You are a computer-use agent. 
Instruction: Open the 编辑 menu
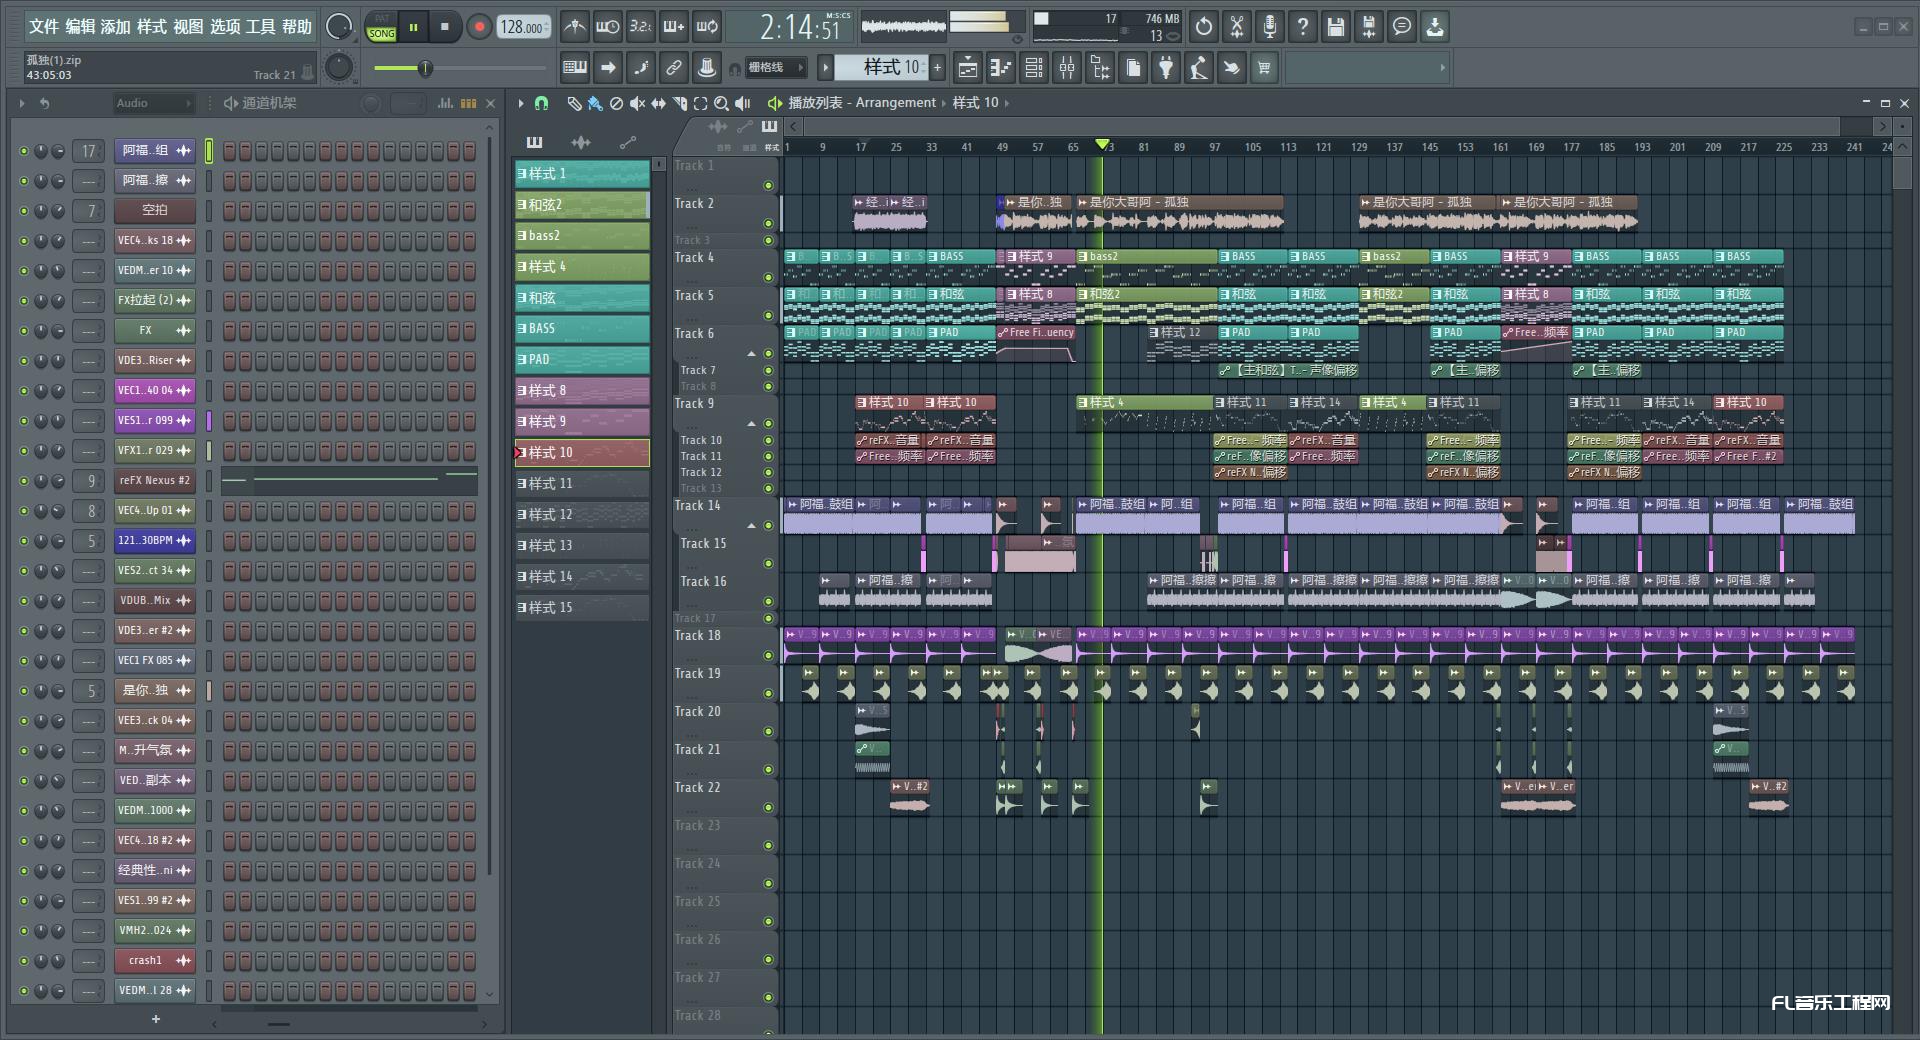pyautogui.click(x=80, y=27)
